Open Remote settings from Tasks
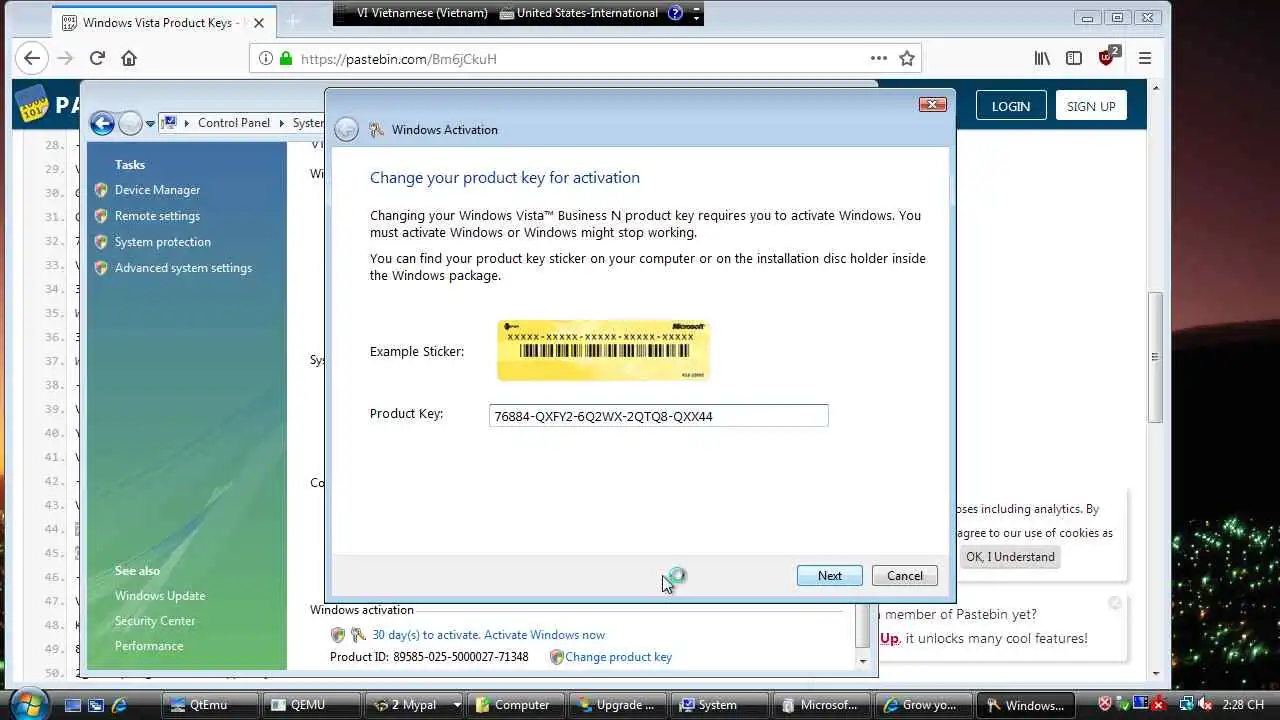Viewport: 1280px width, 720px height. (157, 216)
